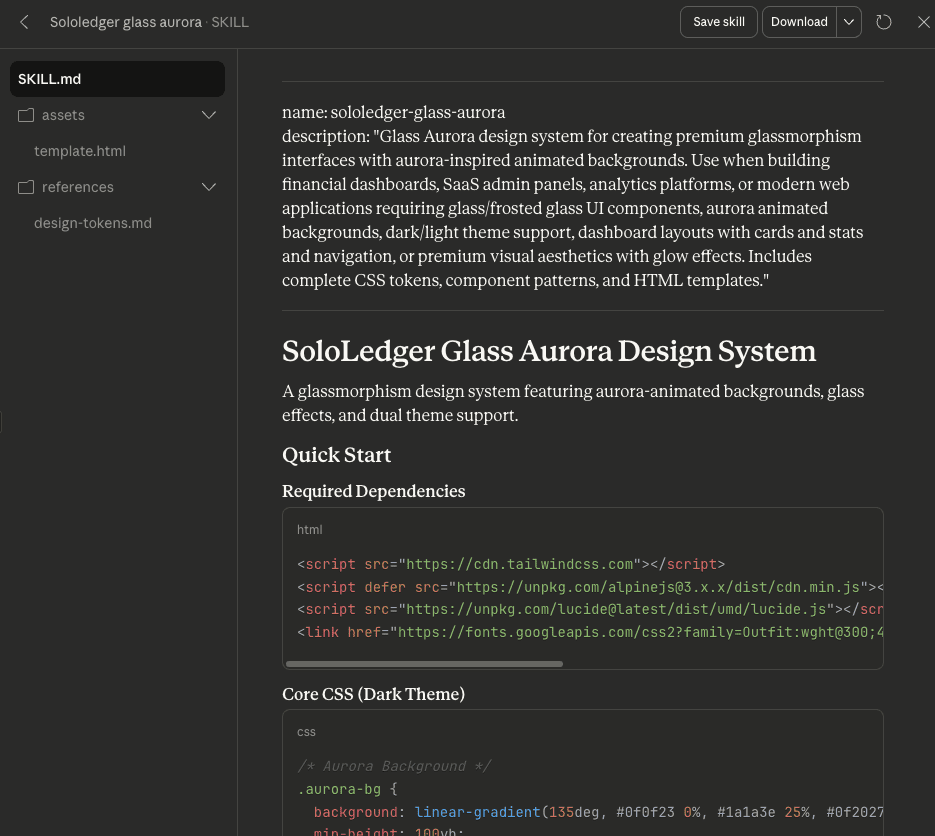Click the references folder icon
Viewport: 935px width, 836px height.
click(26, 187)
